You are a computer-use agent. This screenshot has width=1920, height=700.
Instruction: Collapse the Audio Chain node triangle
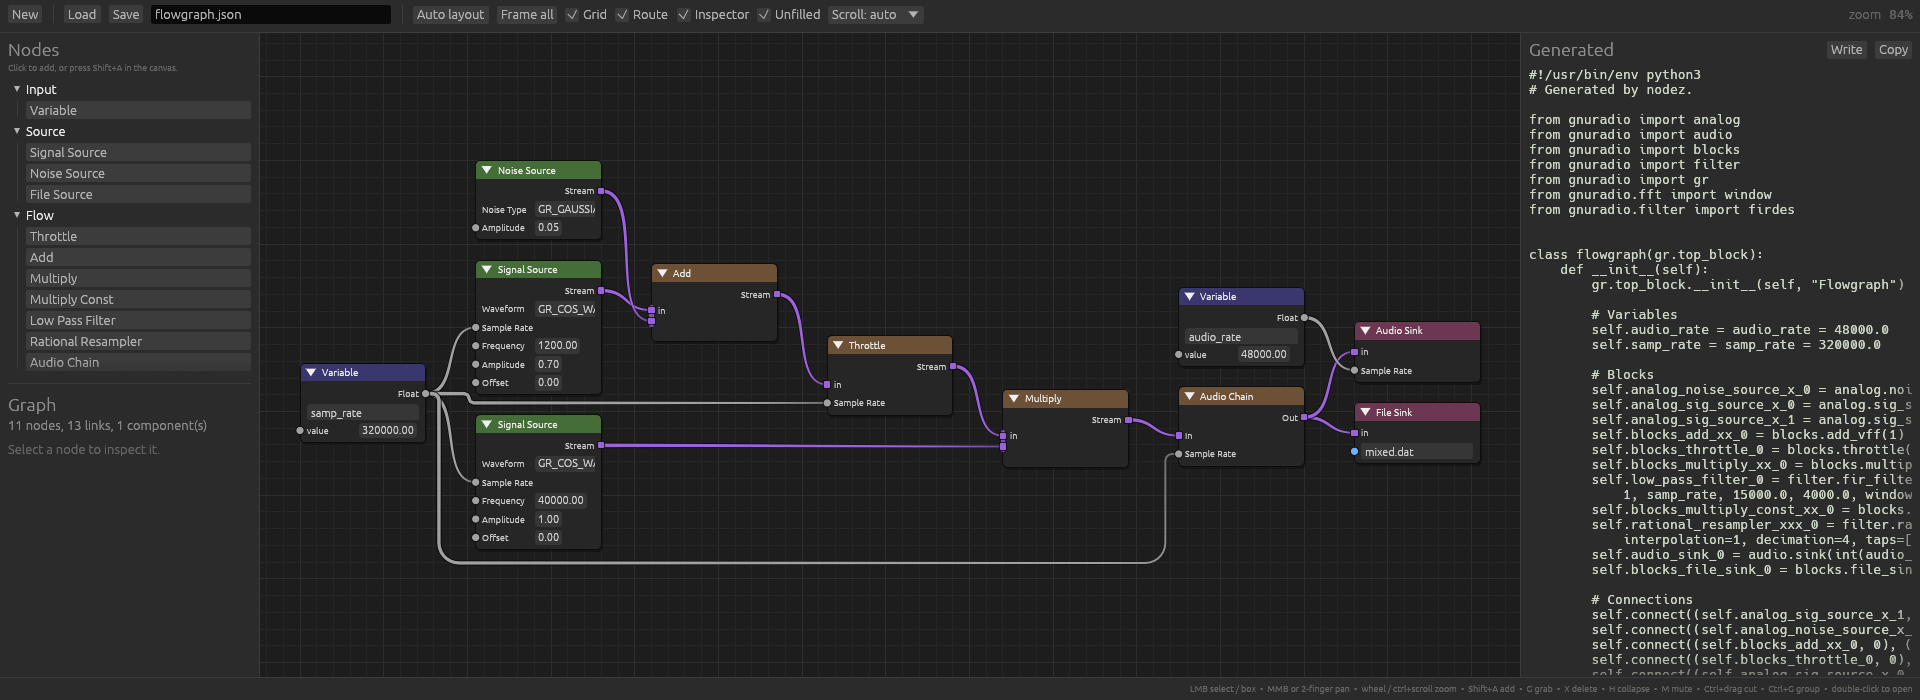point(1189,396)
